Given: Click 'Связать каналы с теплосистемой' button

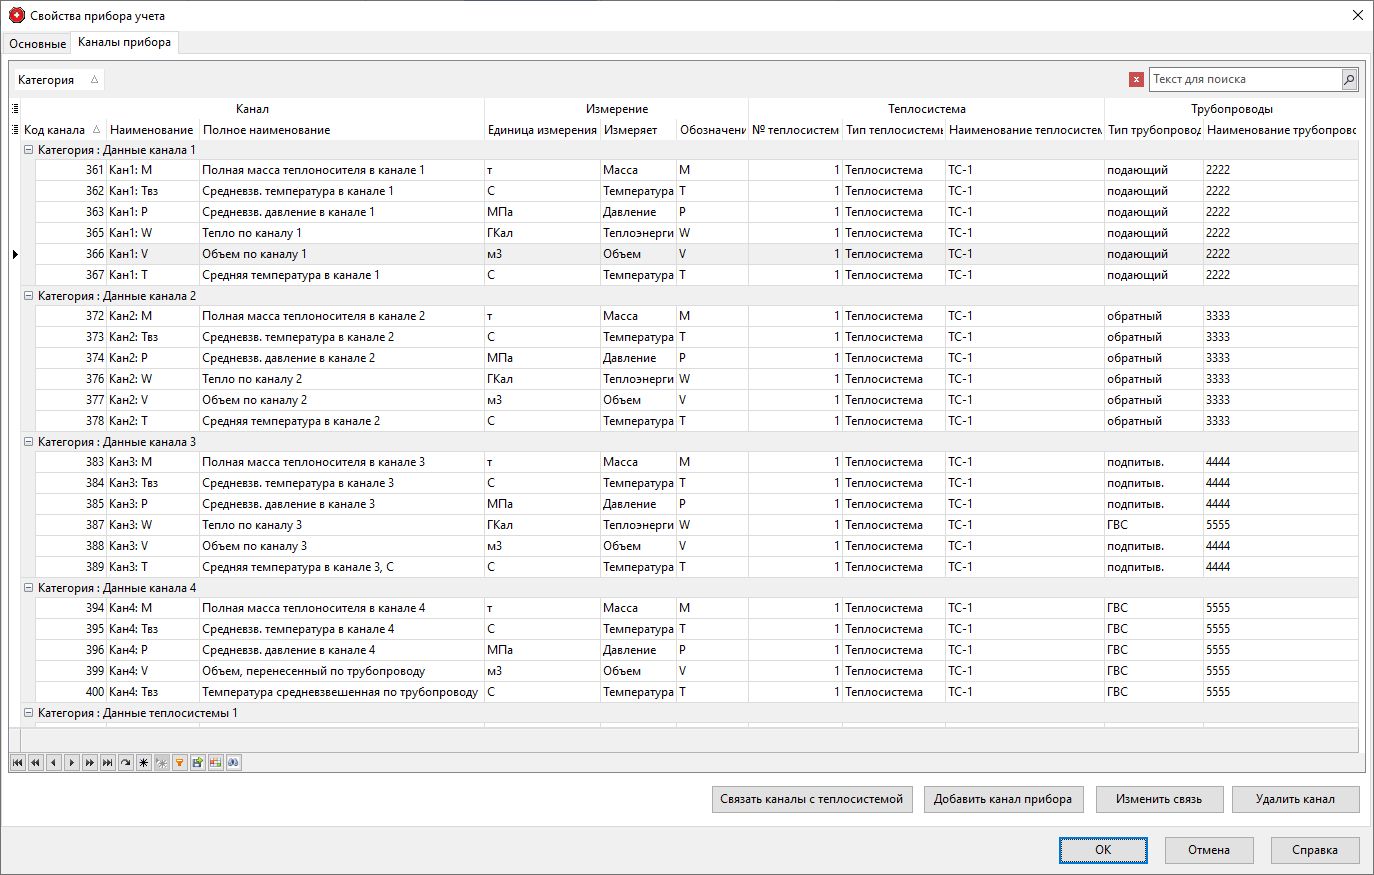Looking at the screenshot, I should [811, 799].
